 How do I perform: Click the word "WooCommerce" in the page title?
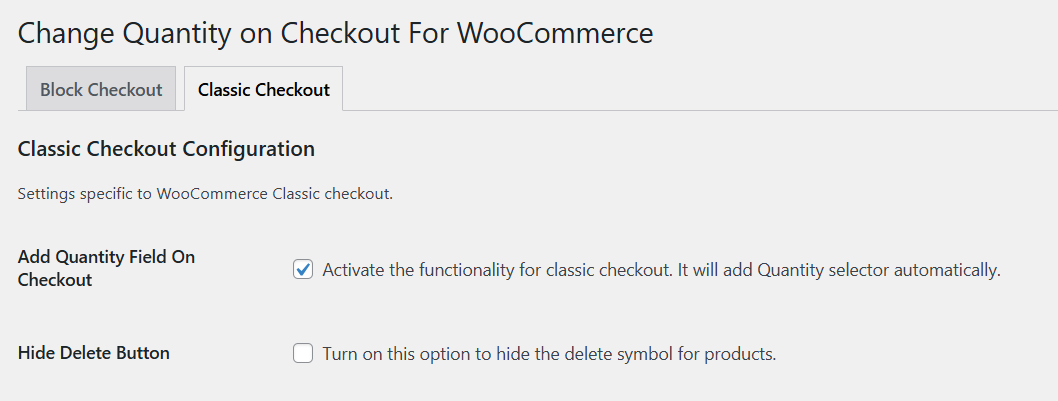(555, 32)
